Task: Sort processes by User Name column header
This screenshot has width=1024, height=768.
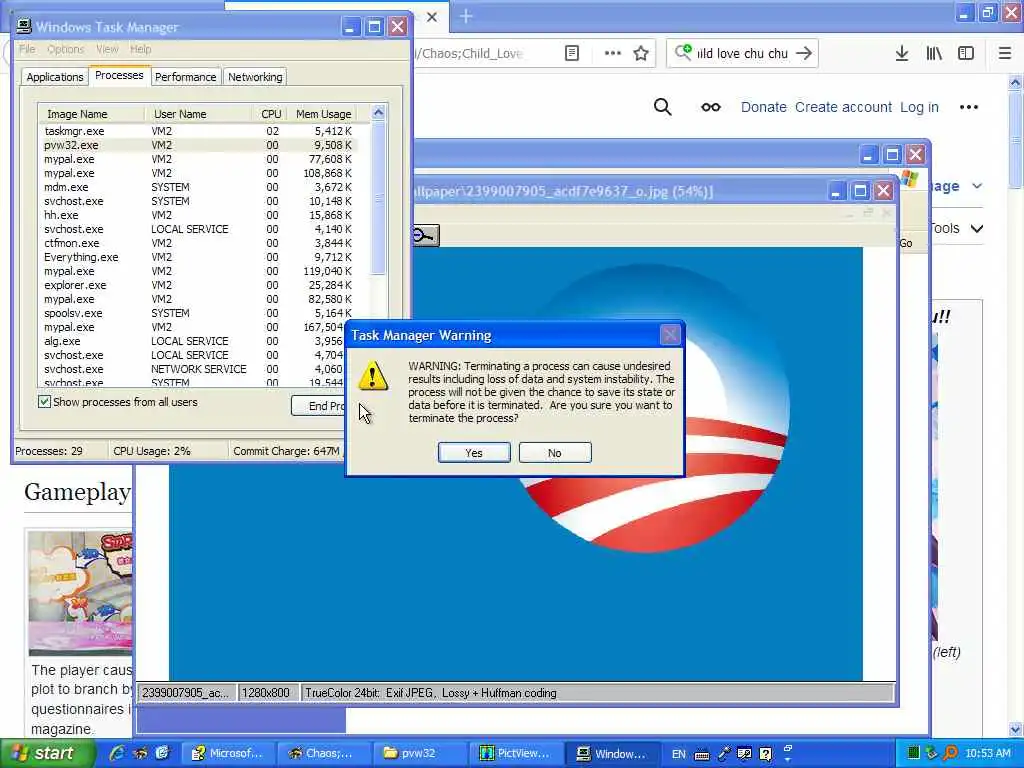Action: click(x=199, y=114)
